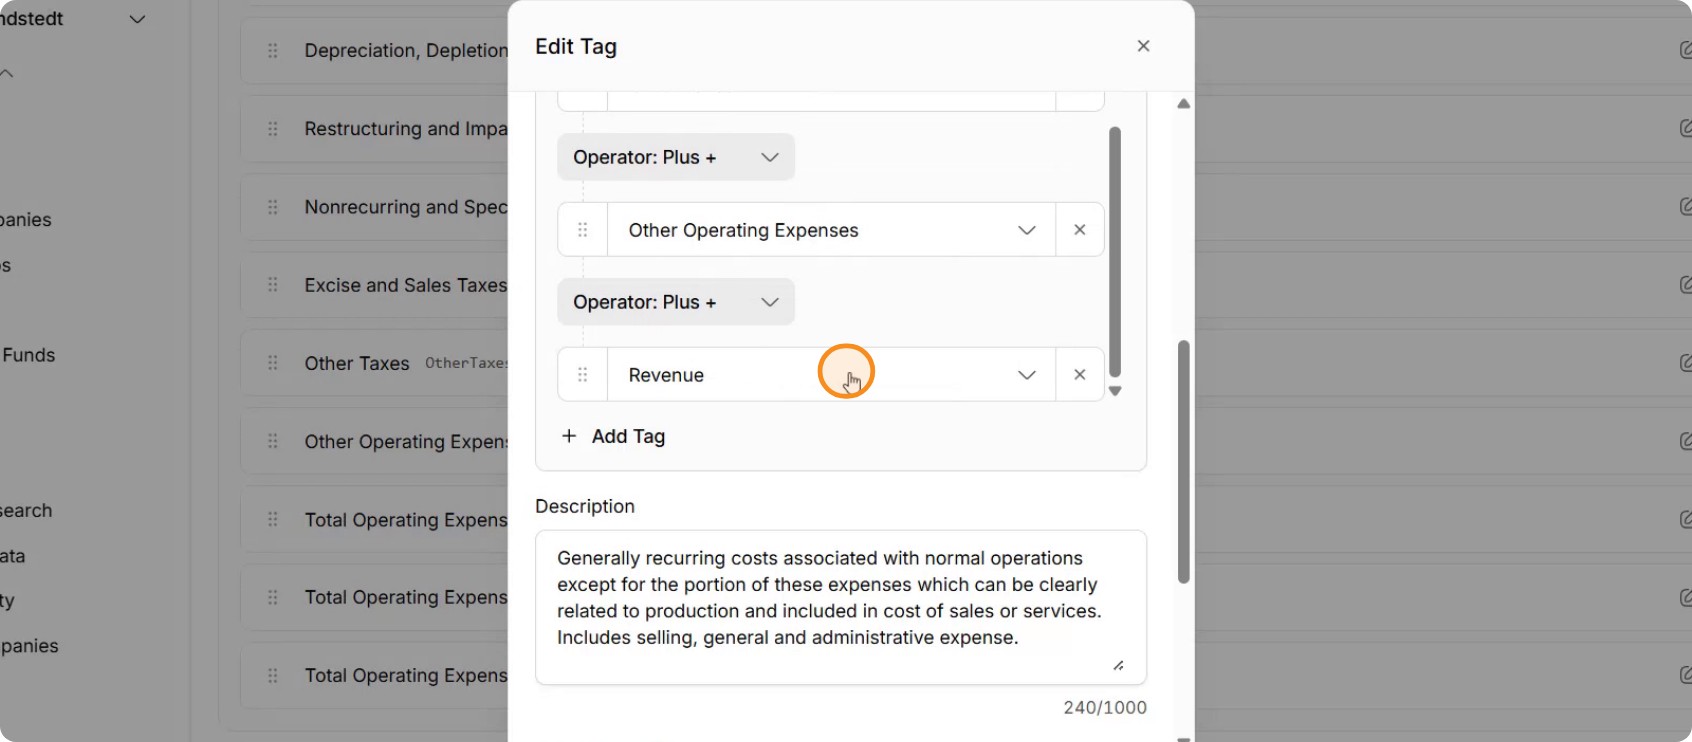Collapse the sidebar section with up chevron
Screen dimensions: 1692x742
click(6, 73)
